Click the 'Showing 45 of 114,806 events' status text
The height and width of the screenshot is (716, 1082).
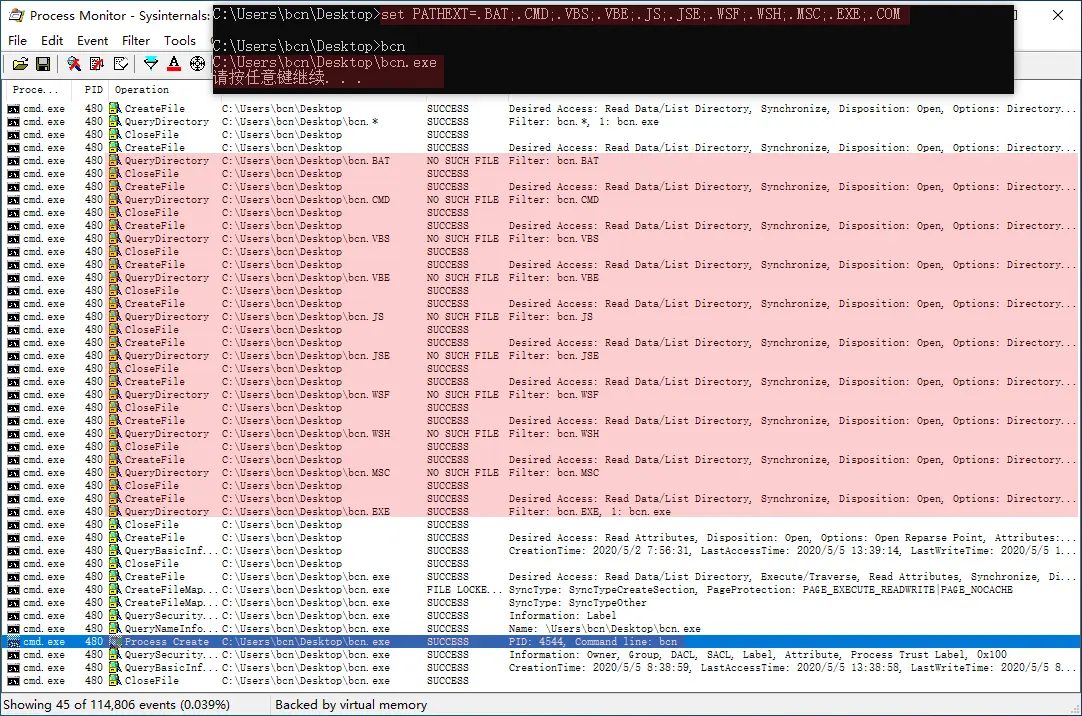pyautogui.click(x=116, y=704)
